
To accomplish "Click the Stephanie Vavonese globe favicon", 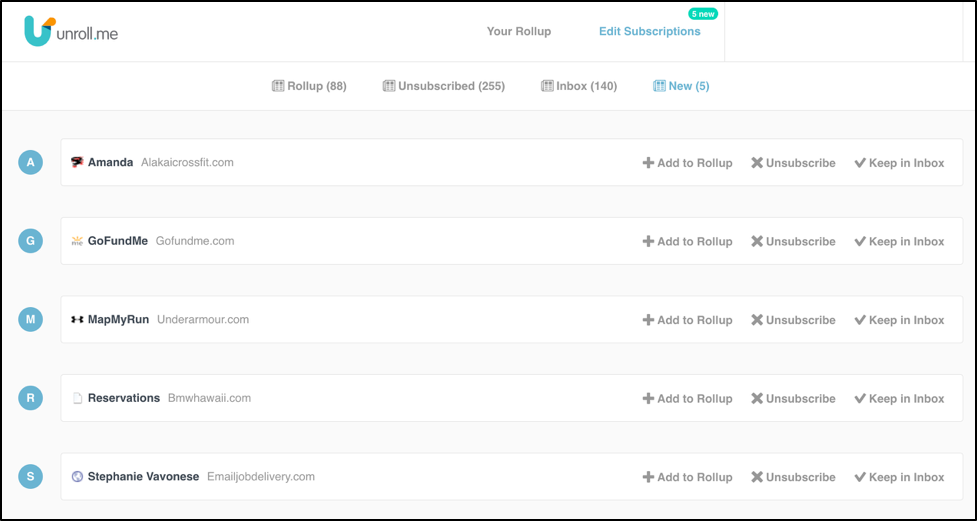I will click(x=77, y=477).
